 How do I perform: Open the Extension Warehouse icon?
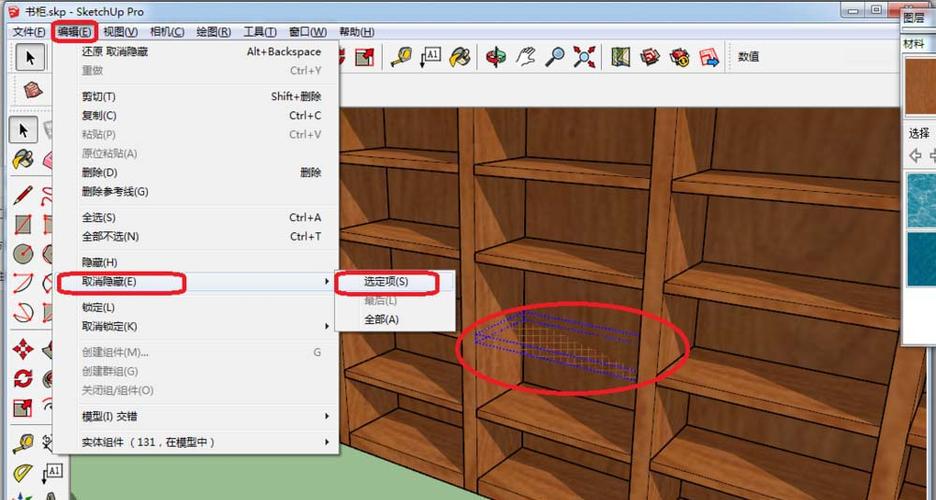pos(679,57)
